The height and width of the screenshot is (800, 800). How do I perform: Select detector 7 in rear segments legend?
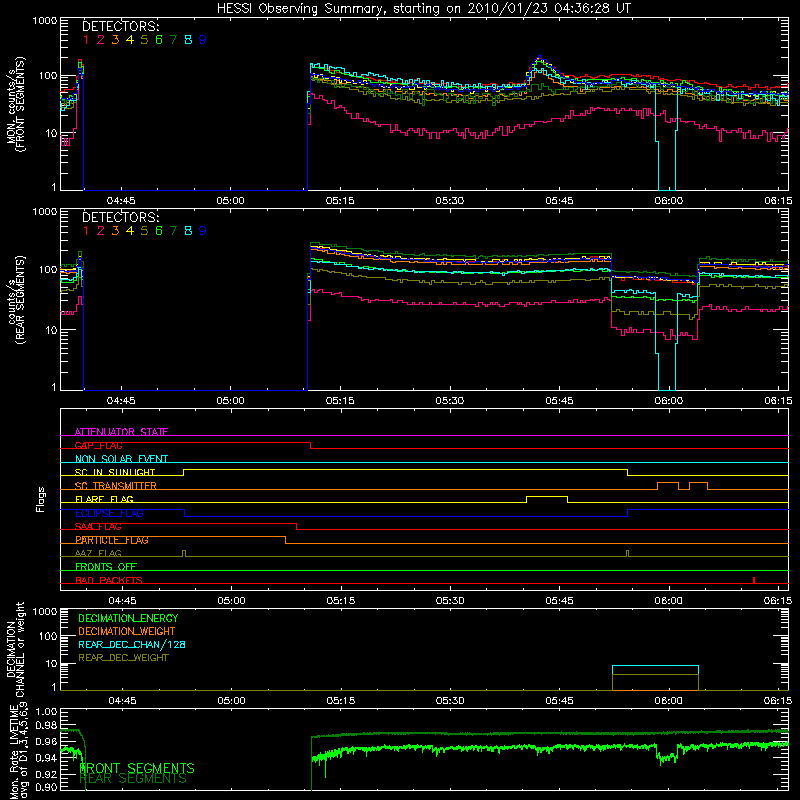pyautogui.click(x=173, y=231)
